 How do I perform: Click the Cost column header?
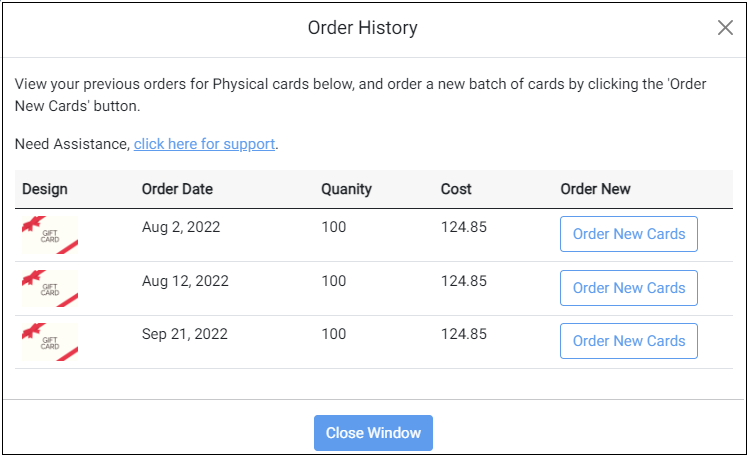point(456,189)
